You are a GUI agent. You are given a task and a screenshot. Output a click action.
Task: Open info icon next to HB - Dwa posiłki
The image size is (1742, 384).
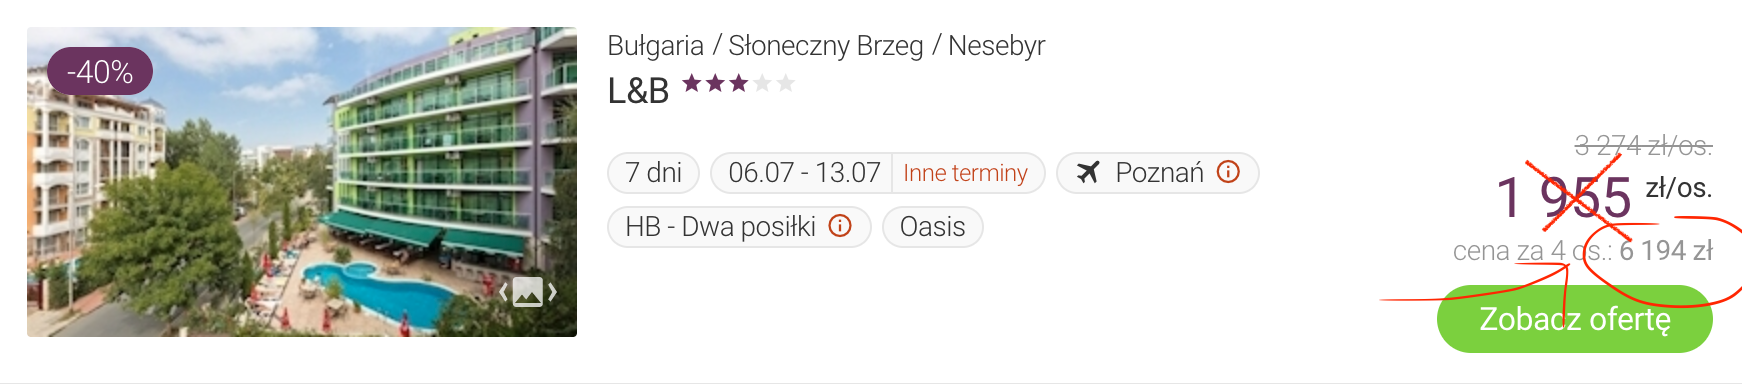(840, 226)
